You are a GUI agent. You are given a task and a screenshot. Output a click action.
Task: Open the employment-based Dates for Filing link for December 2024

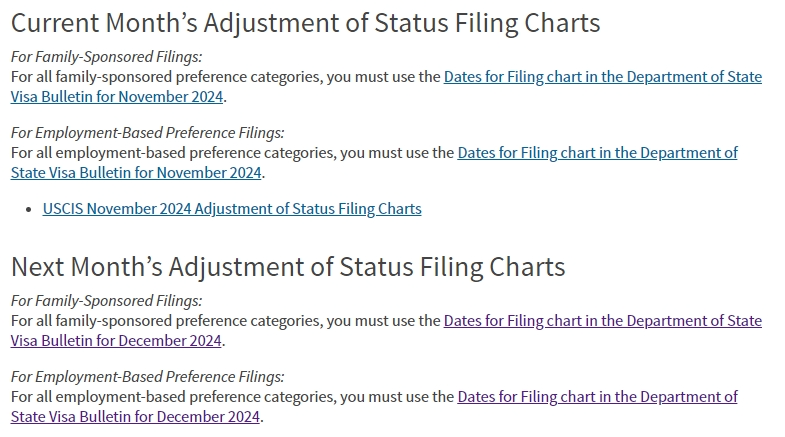597,396
